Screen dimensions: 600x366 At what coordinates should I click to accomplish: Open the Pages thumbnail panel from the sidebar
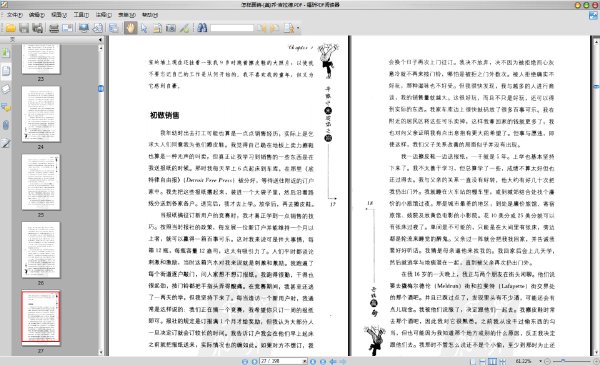pos(6,71)
